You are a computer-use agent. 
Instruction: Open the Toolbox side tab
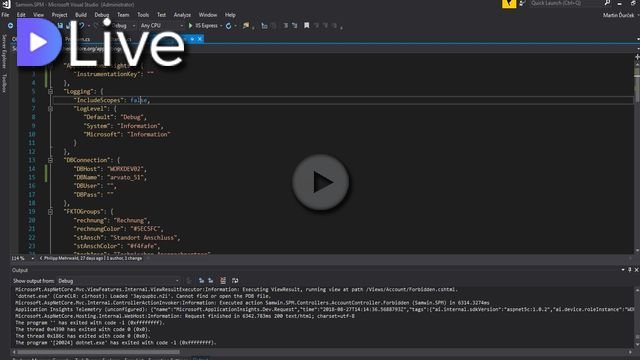point(4,83)
